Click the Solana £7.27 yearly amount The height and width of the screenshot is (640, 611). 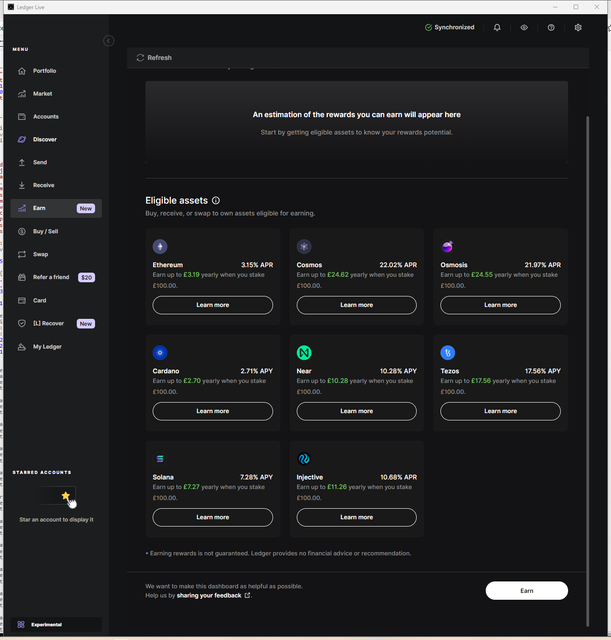(191, 487)
